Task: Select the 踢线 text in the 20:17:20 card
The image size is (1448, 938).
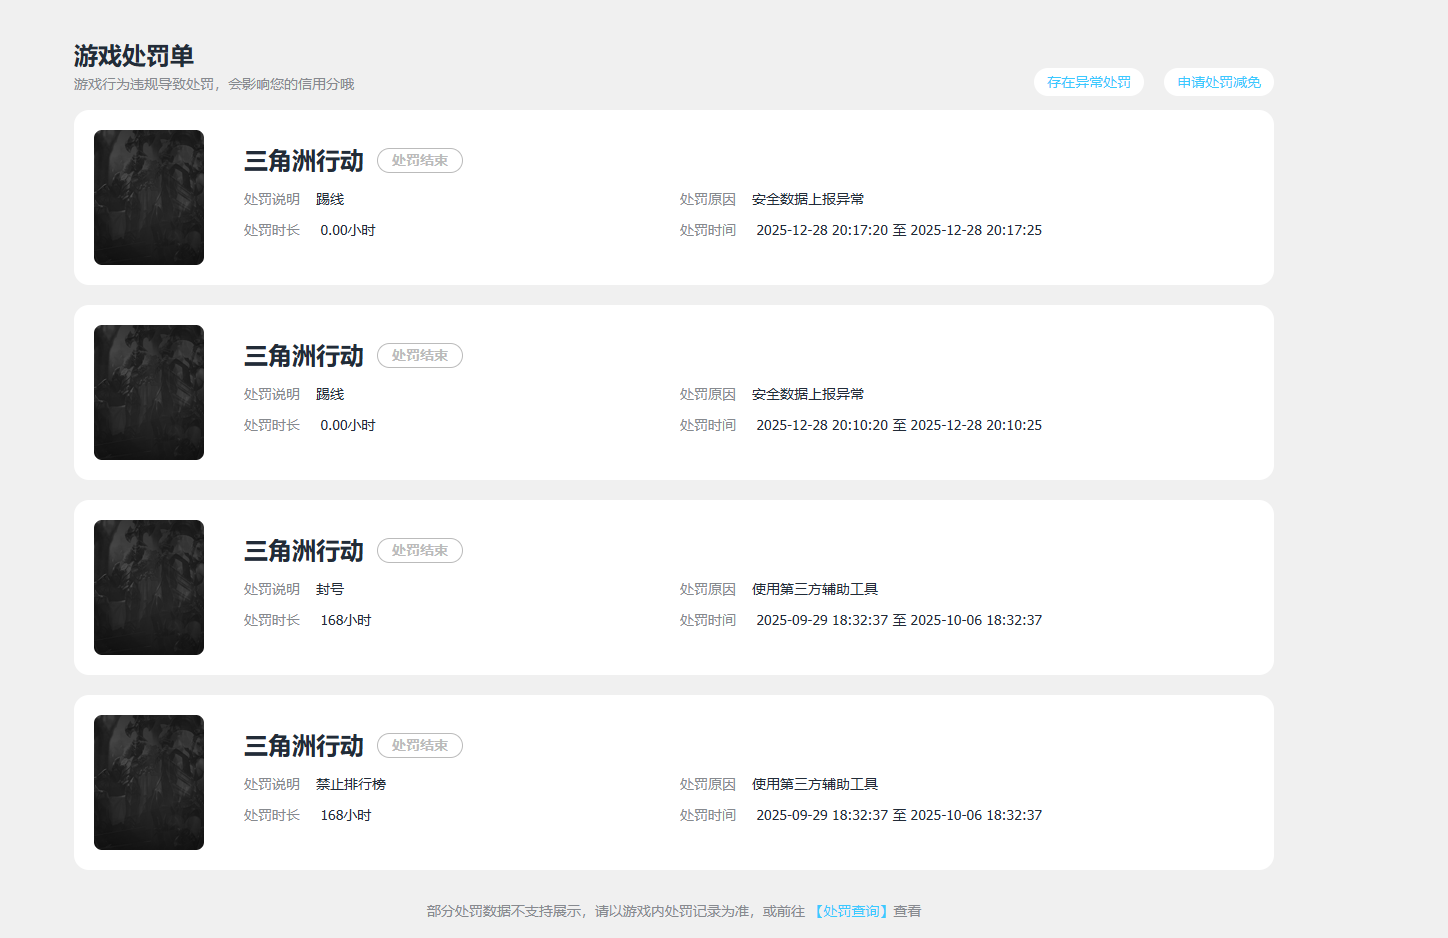Action: click(330, 199)
